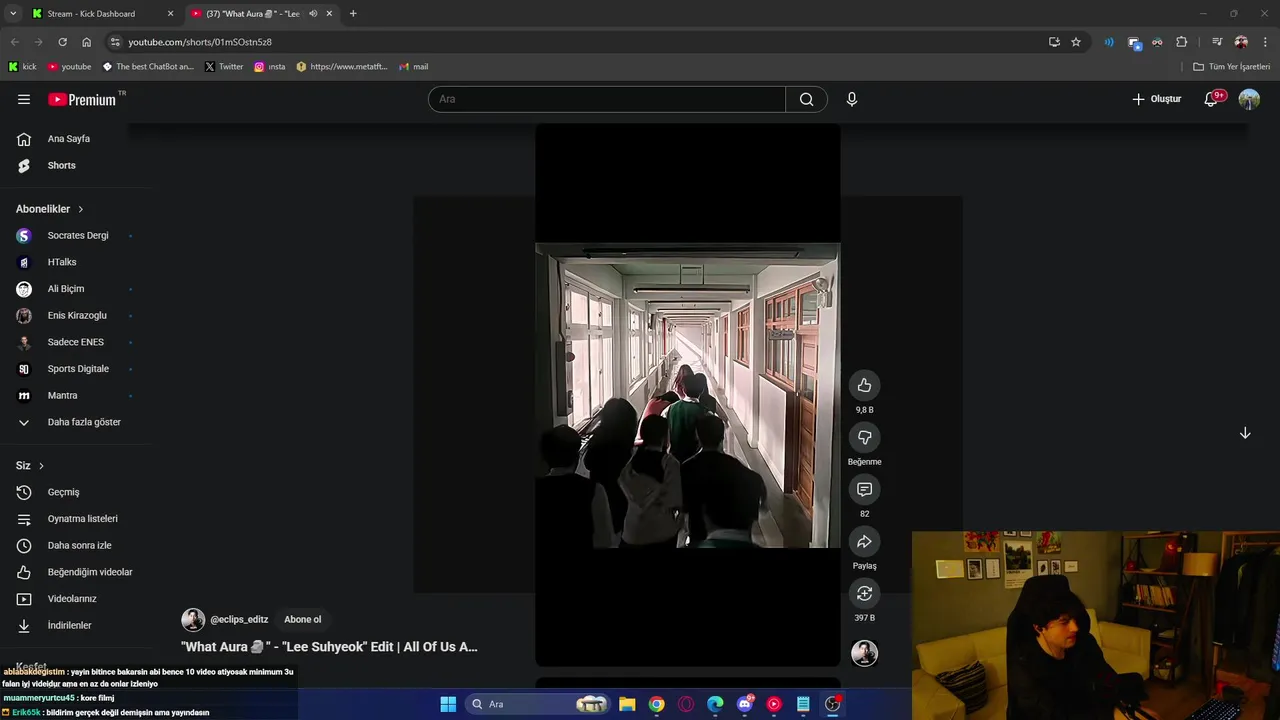Open the YouTube account avatar menu
The width and height of the screenshot is (1280, 720).
click(x=1249, y=99)
